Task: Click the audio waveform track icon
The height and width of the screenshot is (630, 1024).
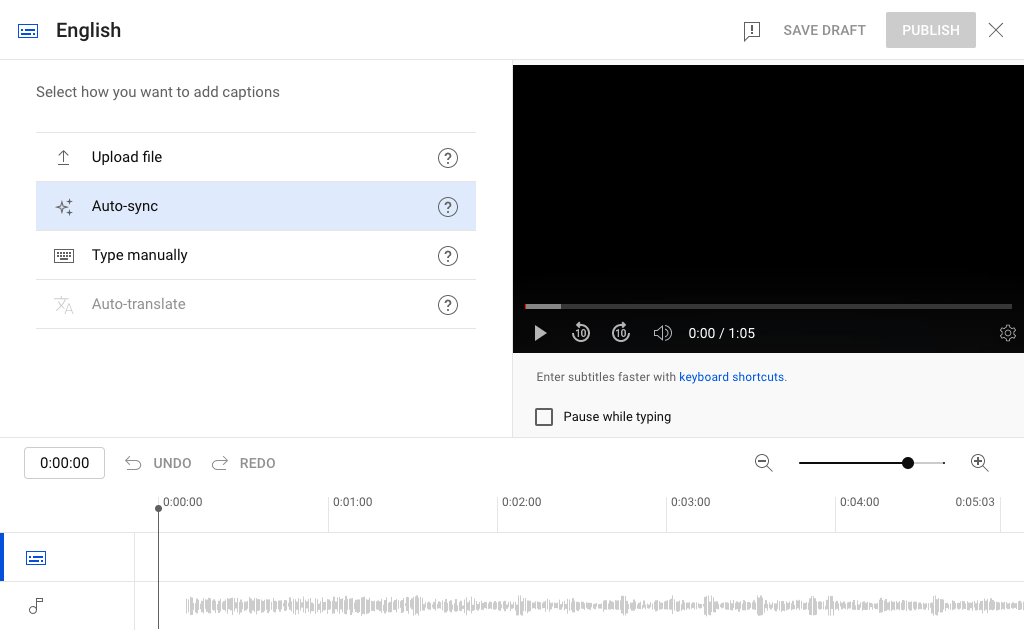Action: click(35, 606)
